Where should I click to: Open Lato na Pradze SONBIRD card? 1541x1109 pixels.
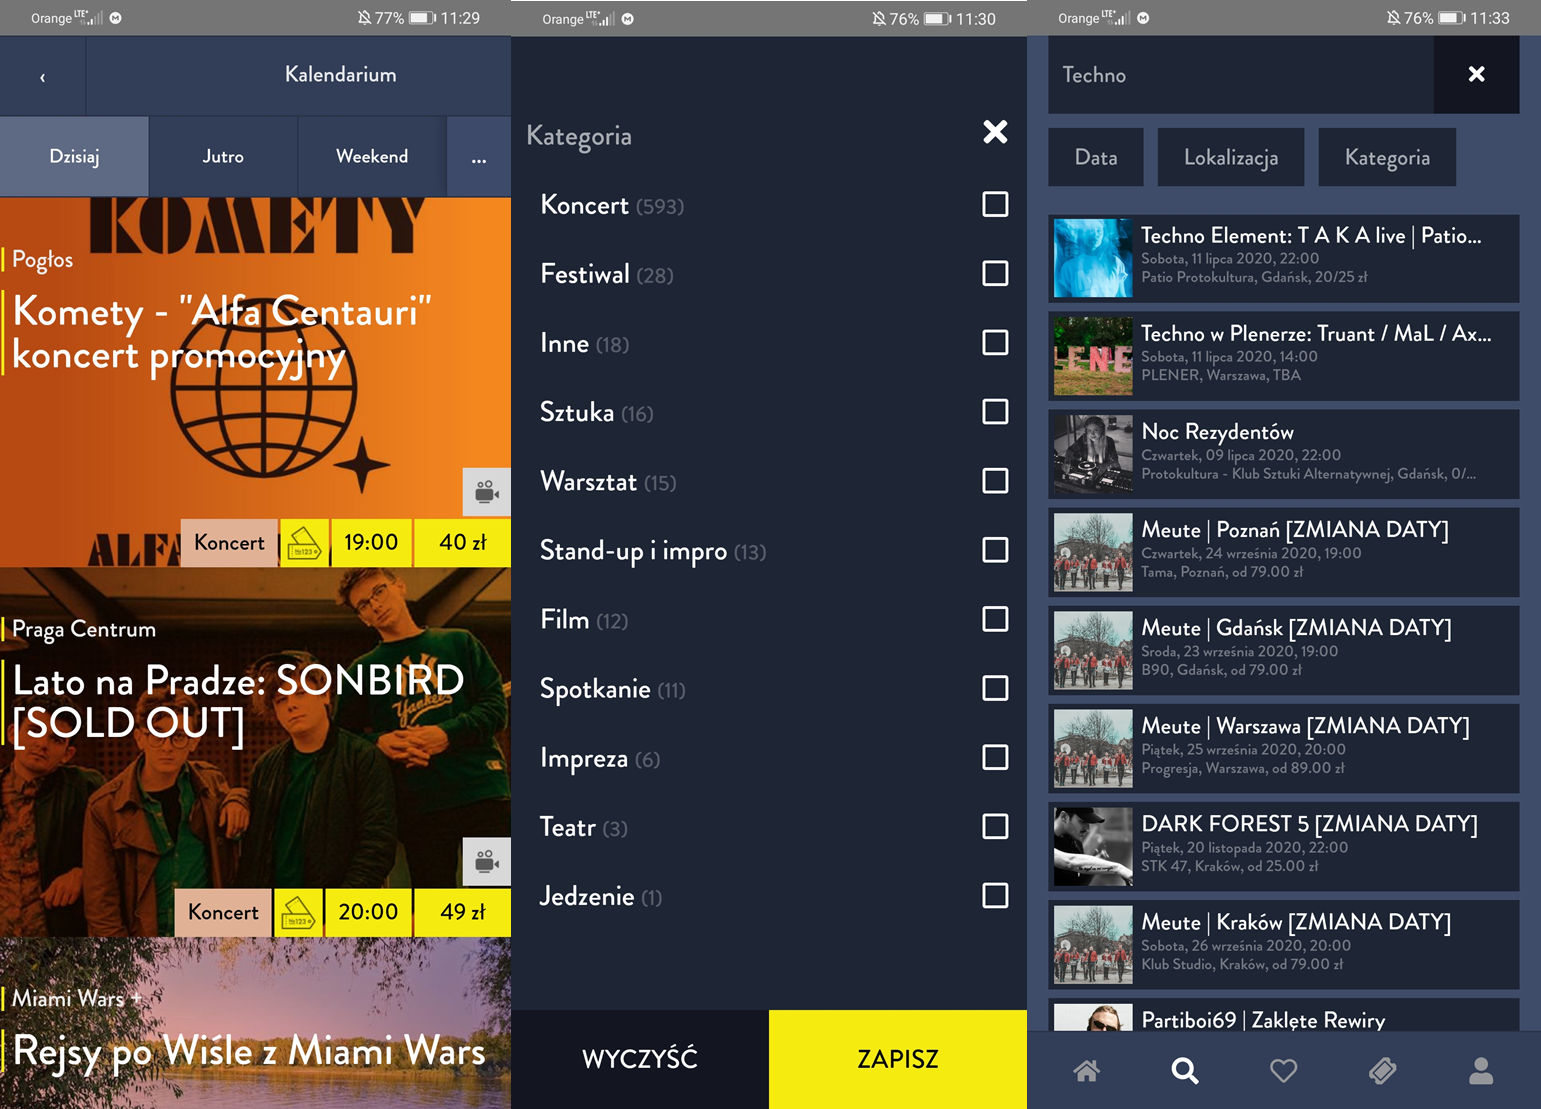[255, 752]
